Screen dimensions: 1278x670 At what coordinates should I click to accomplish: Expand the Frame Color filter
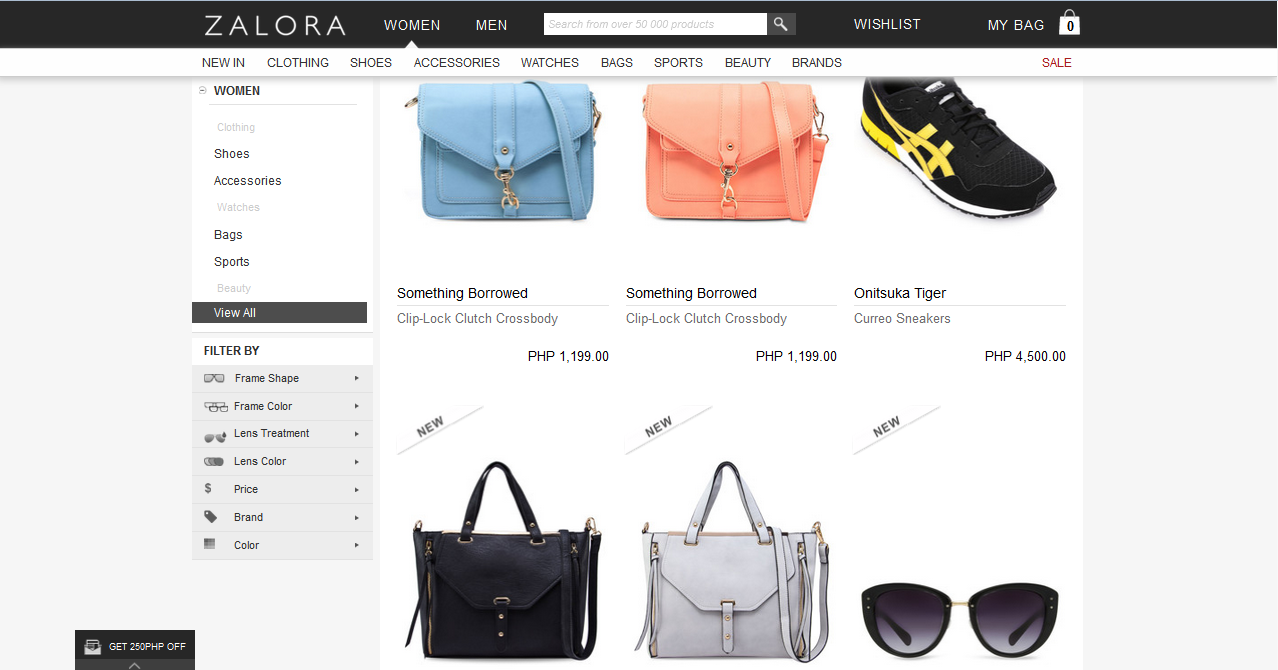356,406
